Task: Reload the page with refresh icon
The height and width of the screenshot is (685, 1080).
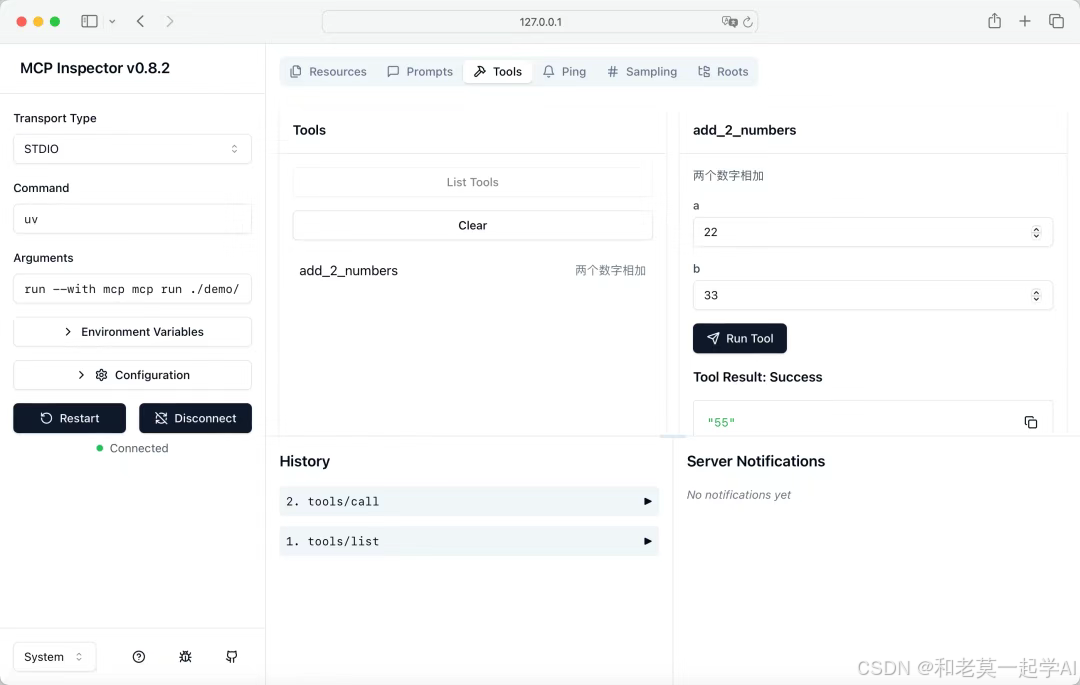Action: 747,22
